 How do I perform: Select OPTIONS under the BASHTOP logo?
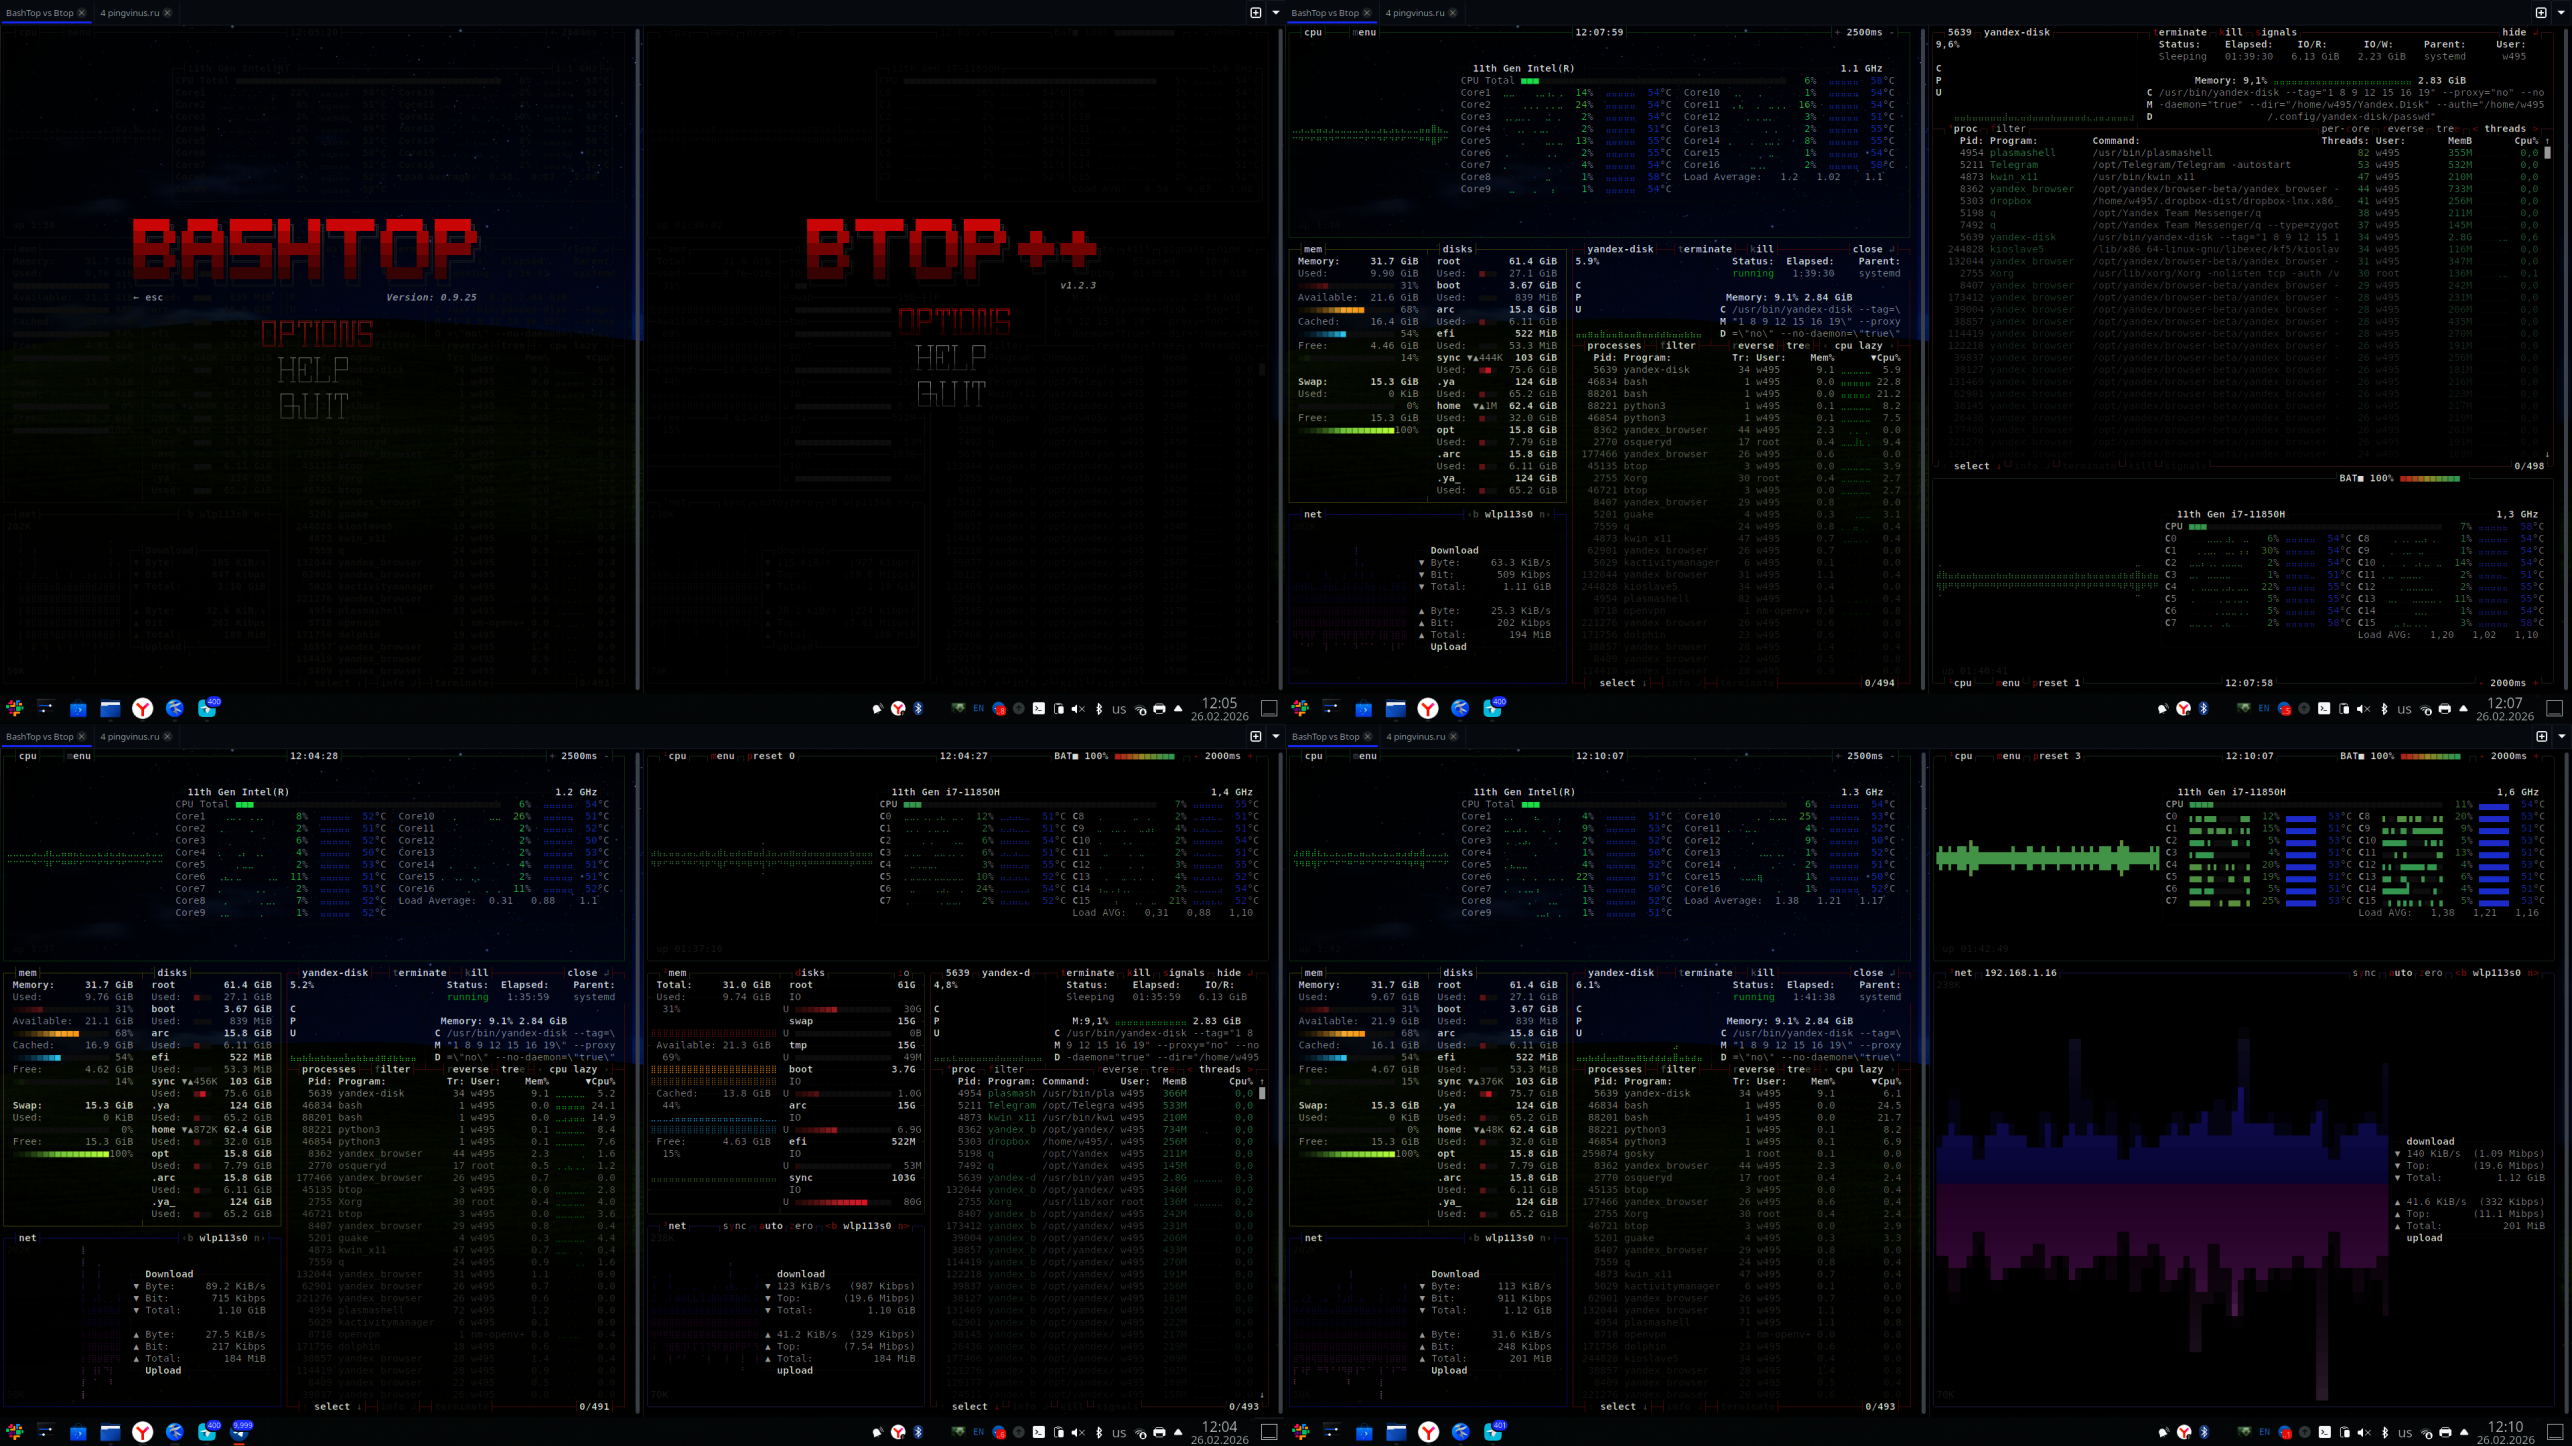pyautogui.click(x=317, y=333)
